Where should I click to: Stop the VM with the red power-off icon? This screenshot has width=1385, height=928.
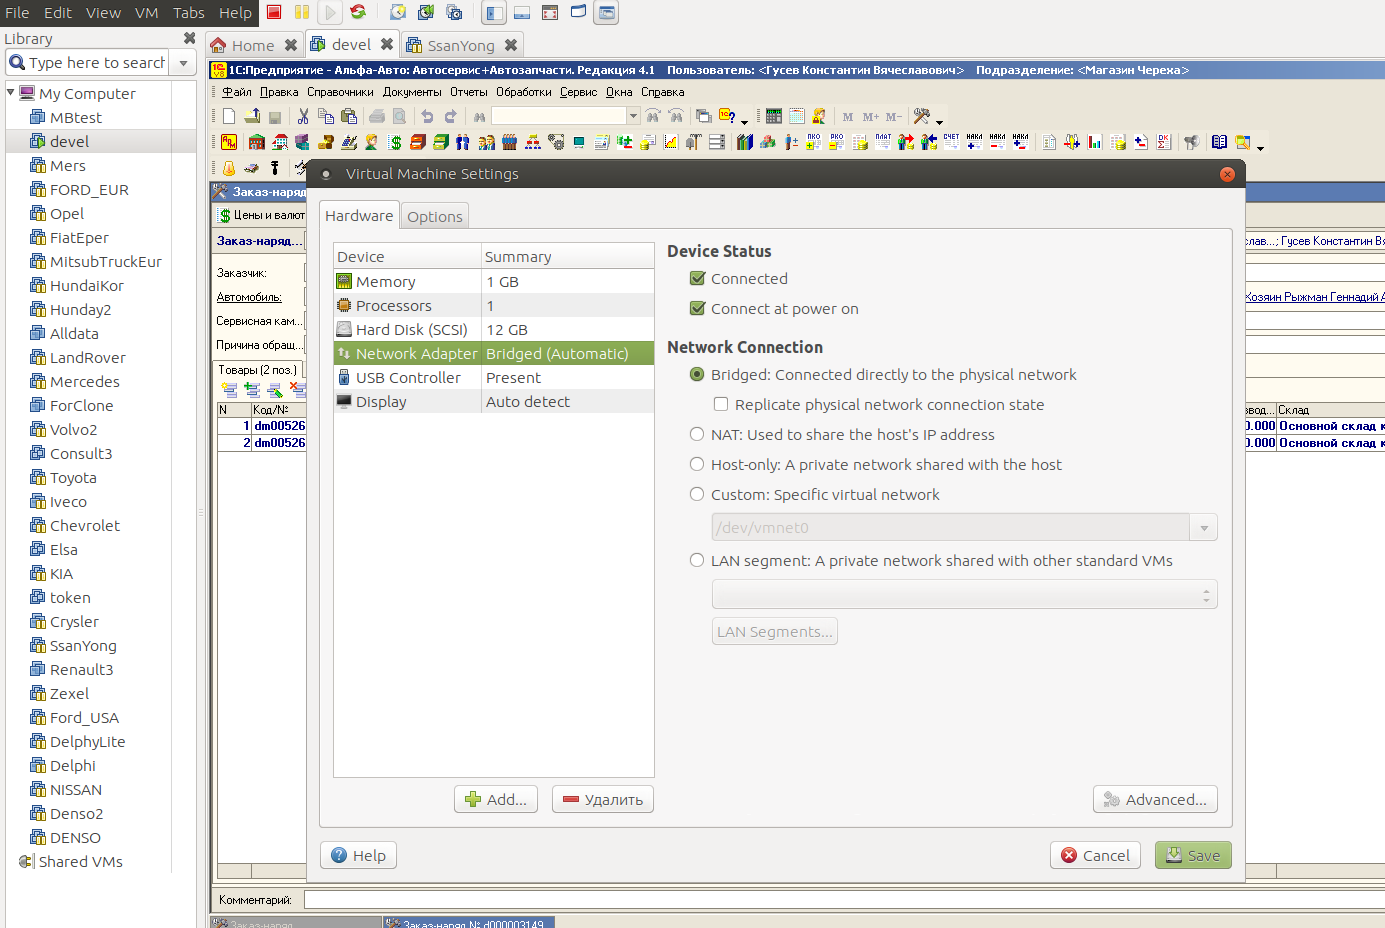pos(274,12)
